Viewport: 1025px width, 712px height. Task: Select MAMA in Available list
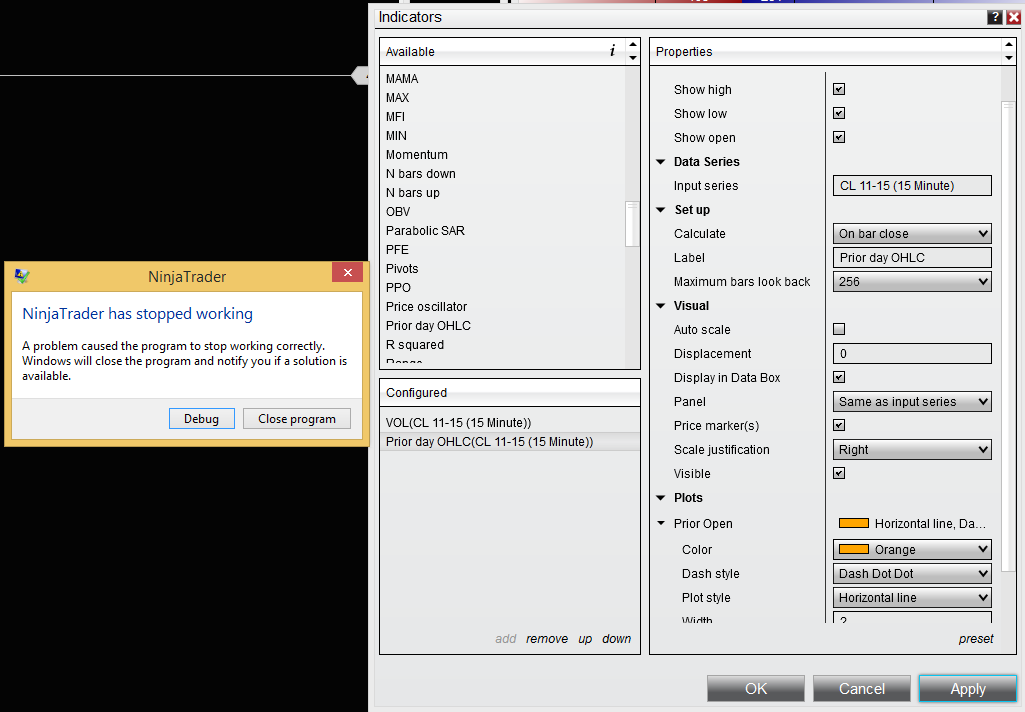click(402, 78)
